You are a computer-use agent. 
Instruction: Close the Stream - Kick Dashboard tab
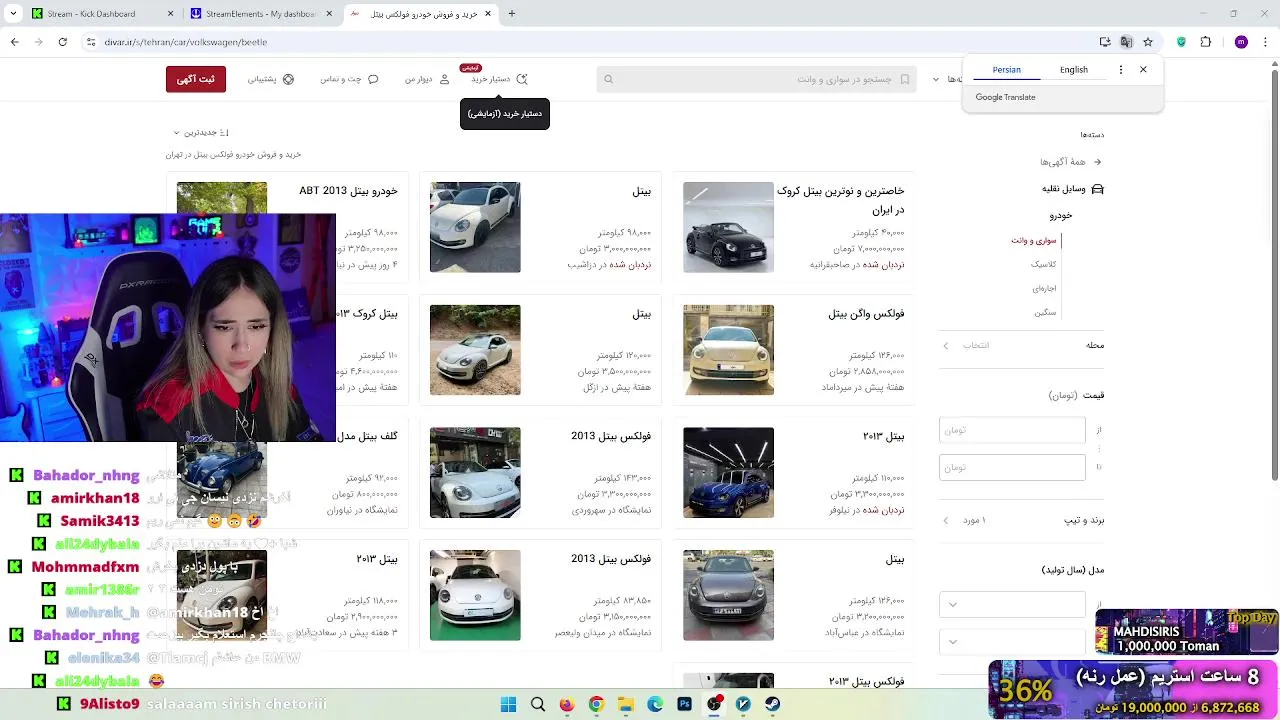[171, 14]
